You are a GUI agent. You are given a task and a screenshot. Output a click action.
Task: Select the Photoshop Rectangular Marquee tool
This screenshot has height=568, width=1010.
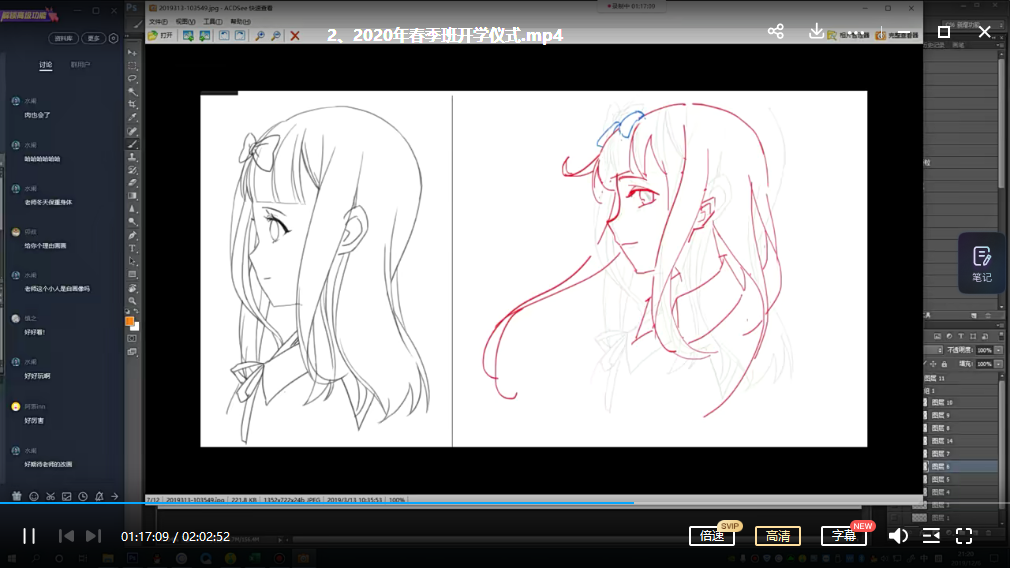pos(132,65)
